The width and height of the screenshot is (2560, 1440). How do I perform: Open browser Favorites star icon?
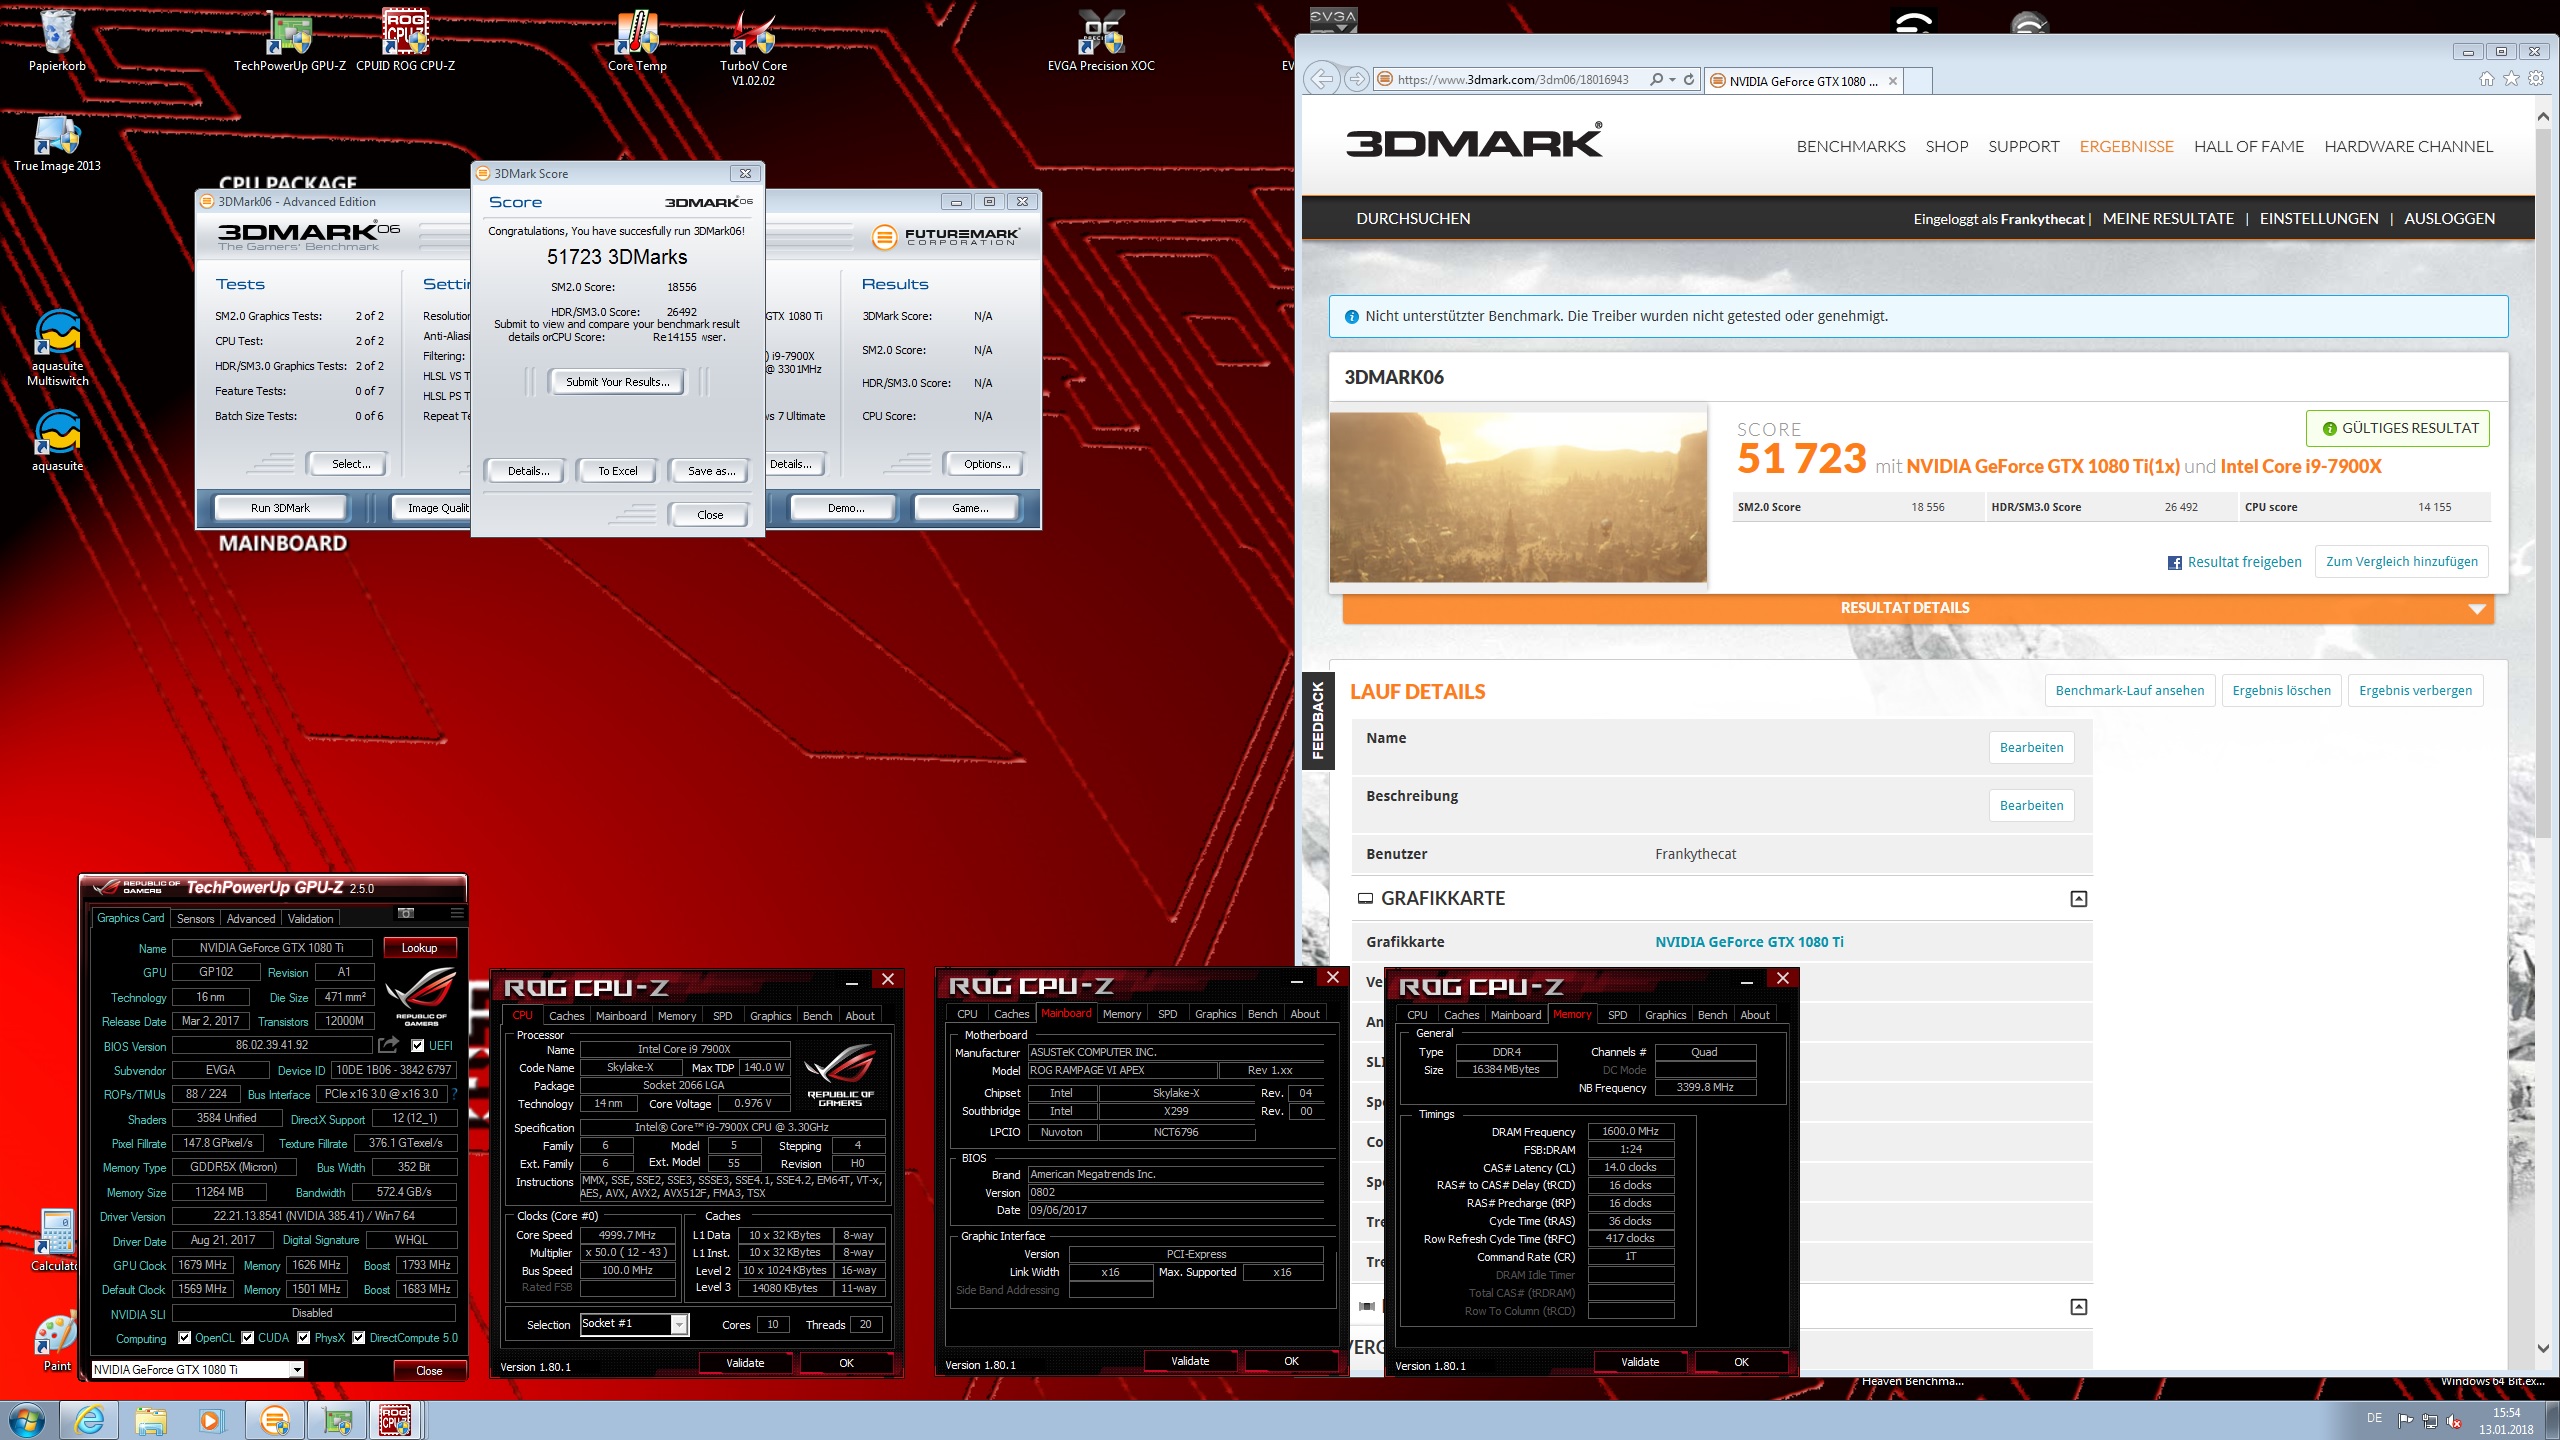point(2511,79)
